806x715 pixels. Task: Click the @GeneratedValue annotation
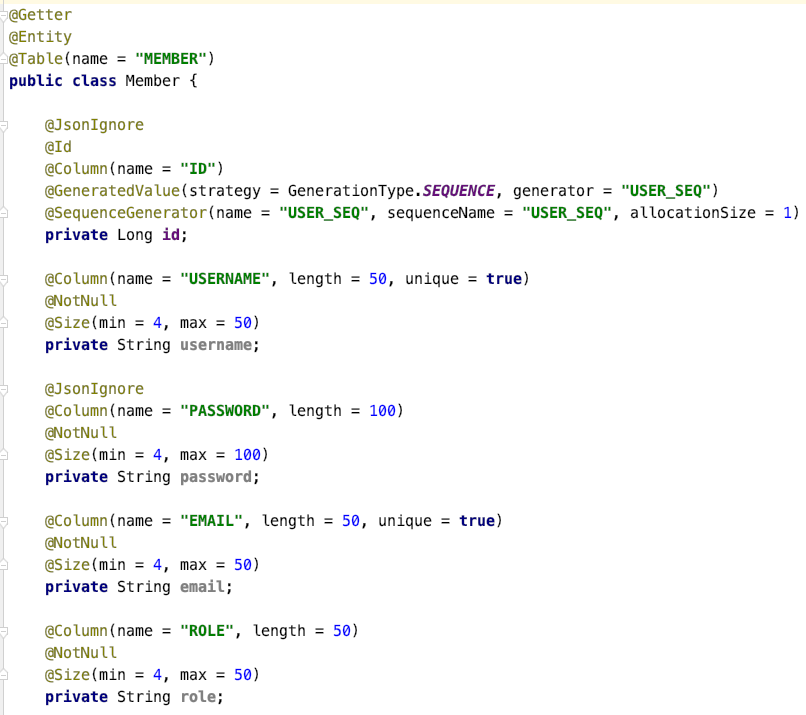[x=112, y=191]
